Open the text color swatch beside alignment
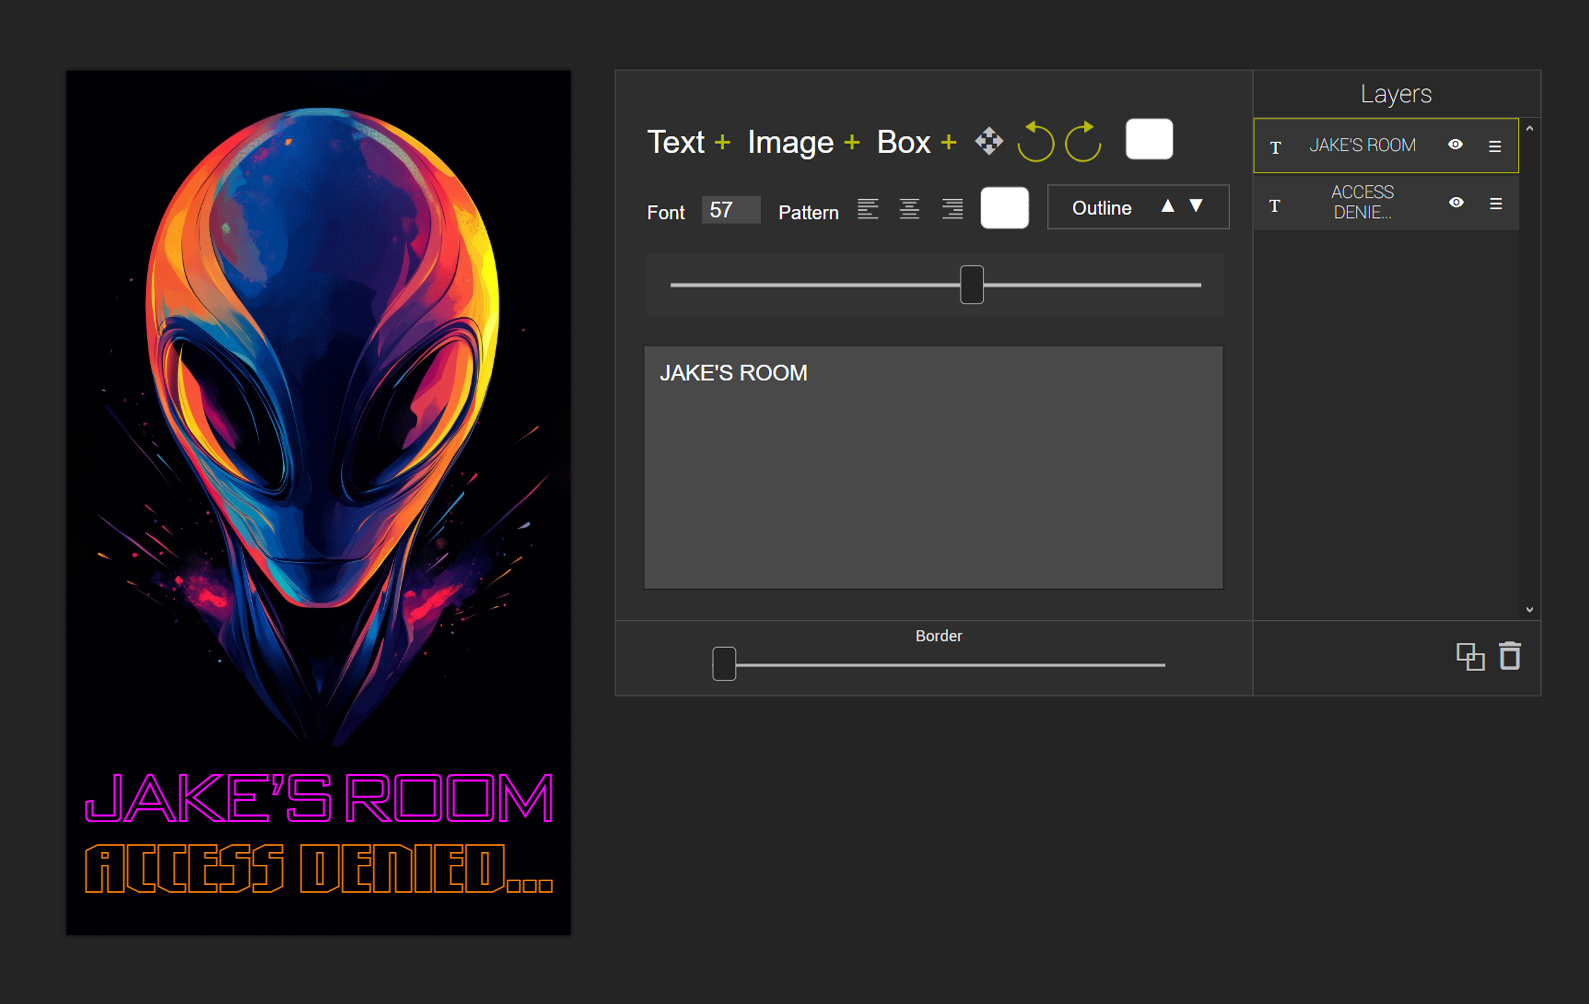 pyautogui.click(x=1004, y=208)
